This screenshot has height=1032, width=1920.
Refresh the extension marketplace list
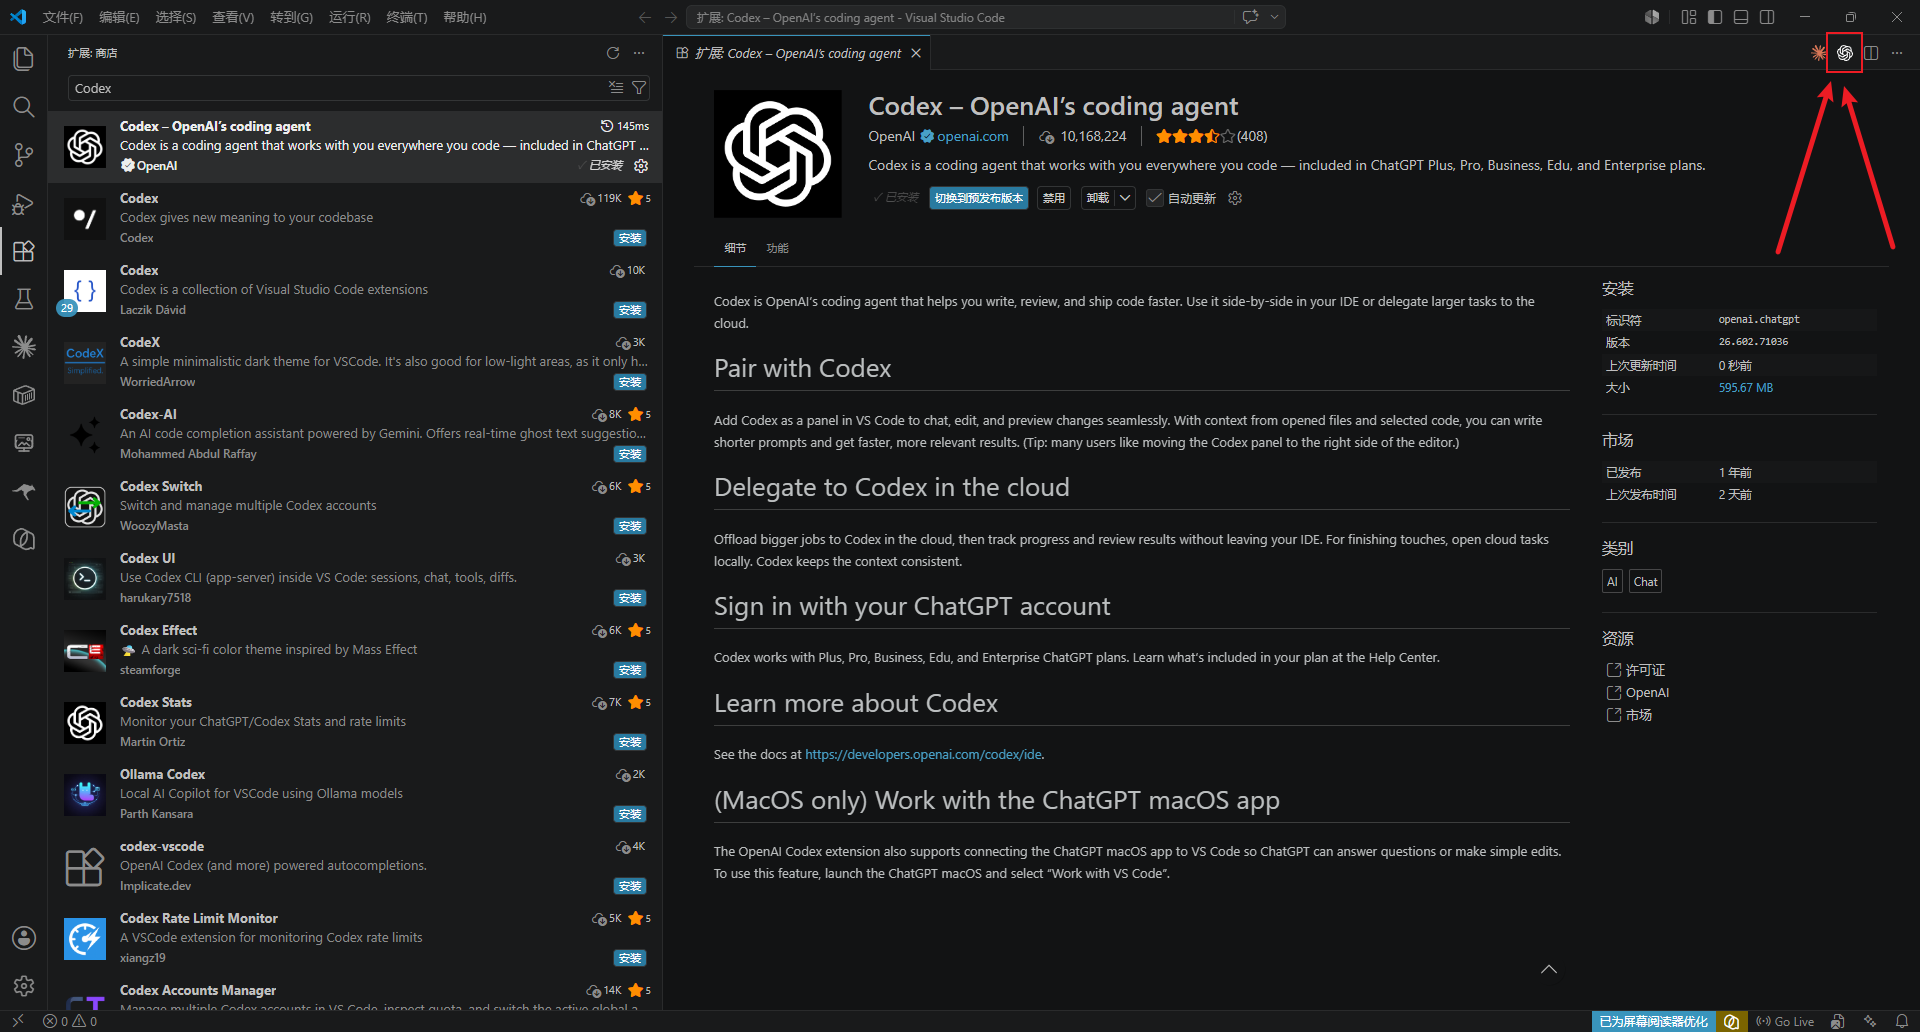(613, 53)
